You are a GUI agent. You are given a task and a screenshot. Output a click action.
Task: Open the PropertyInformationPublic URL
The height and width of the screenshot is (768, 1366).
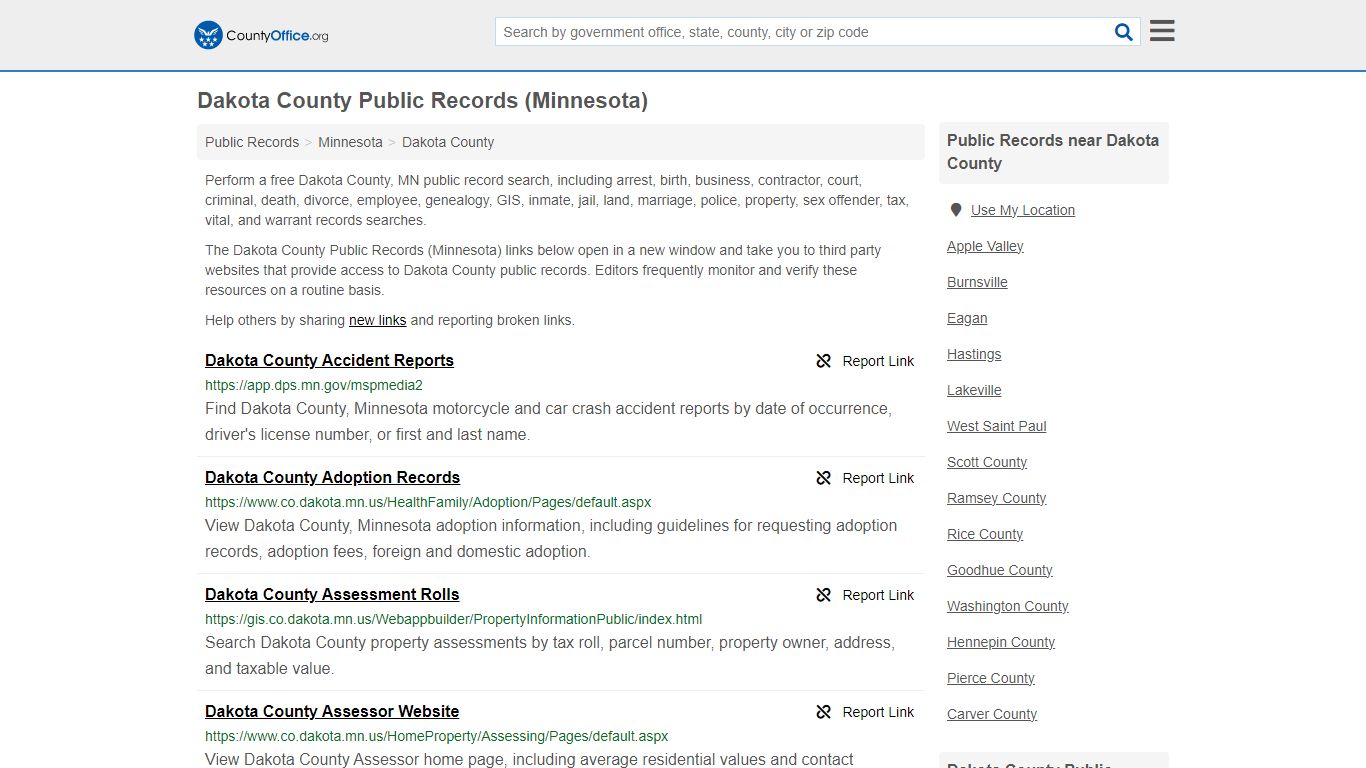[454, 619]
